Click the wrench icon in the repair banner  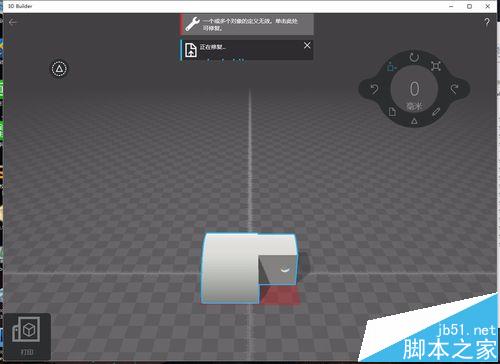192,24
